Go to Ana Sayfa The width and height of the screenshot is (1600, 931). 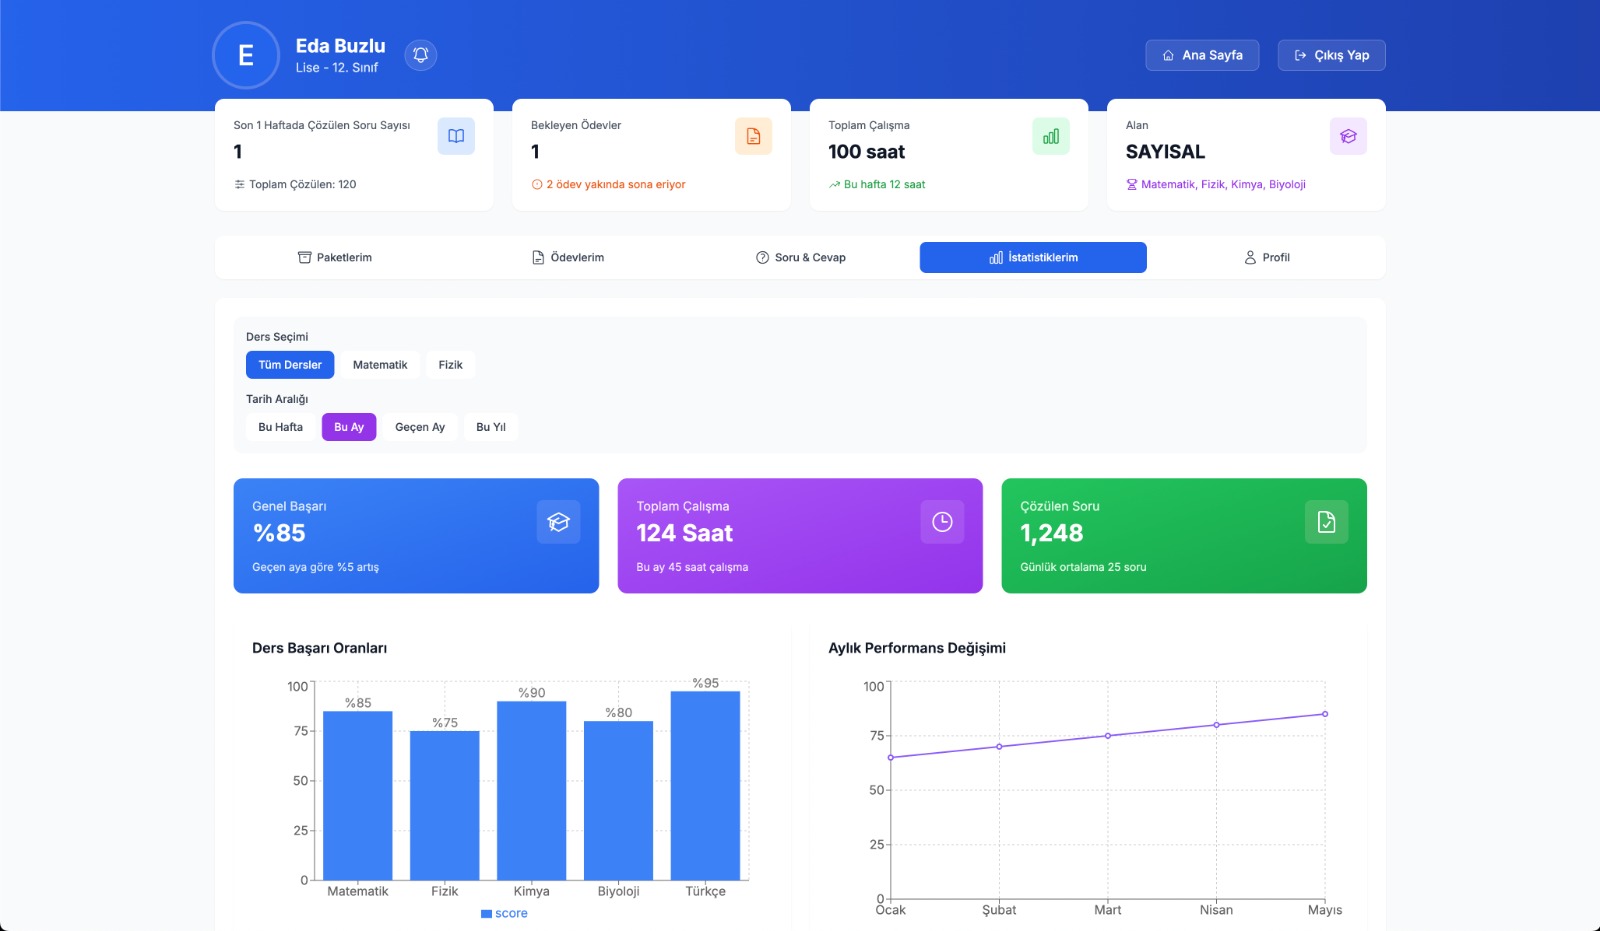pyautogui.click(x=1202, y=55)
